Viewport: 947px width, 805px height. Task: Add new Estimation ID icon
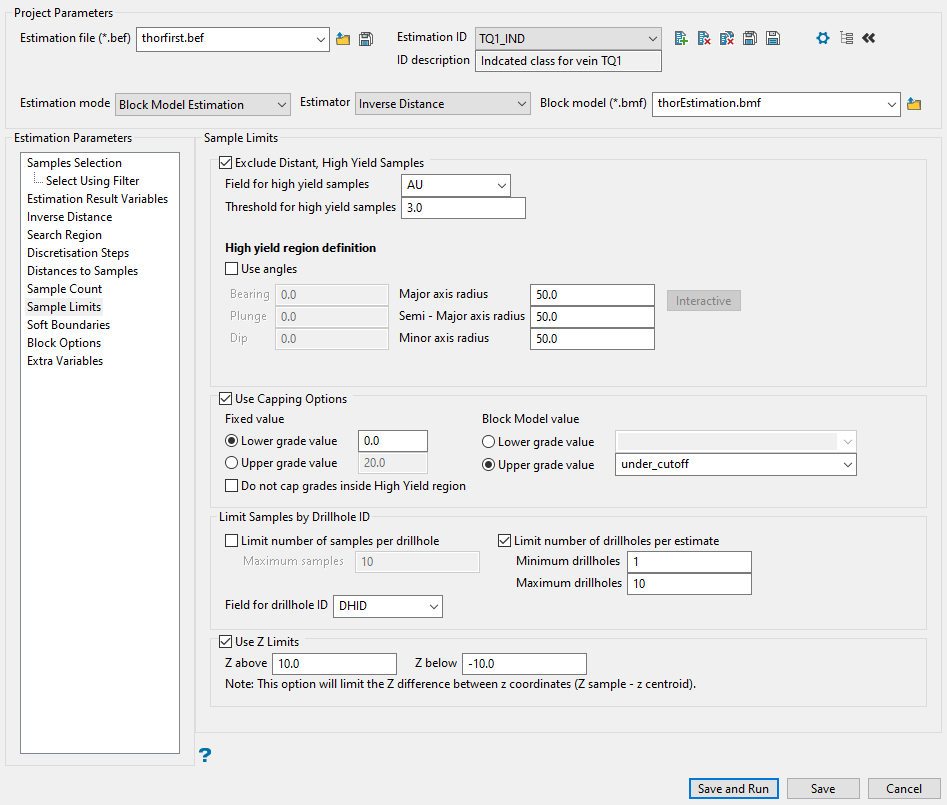point(681,38)
